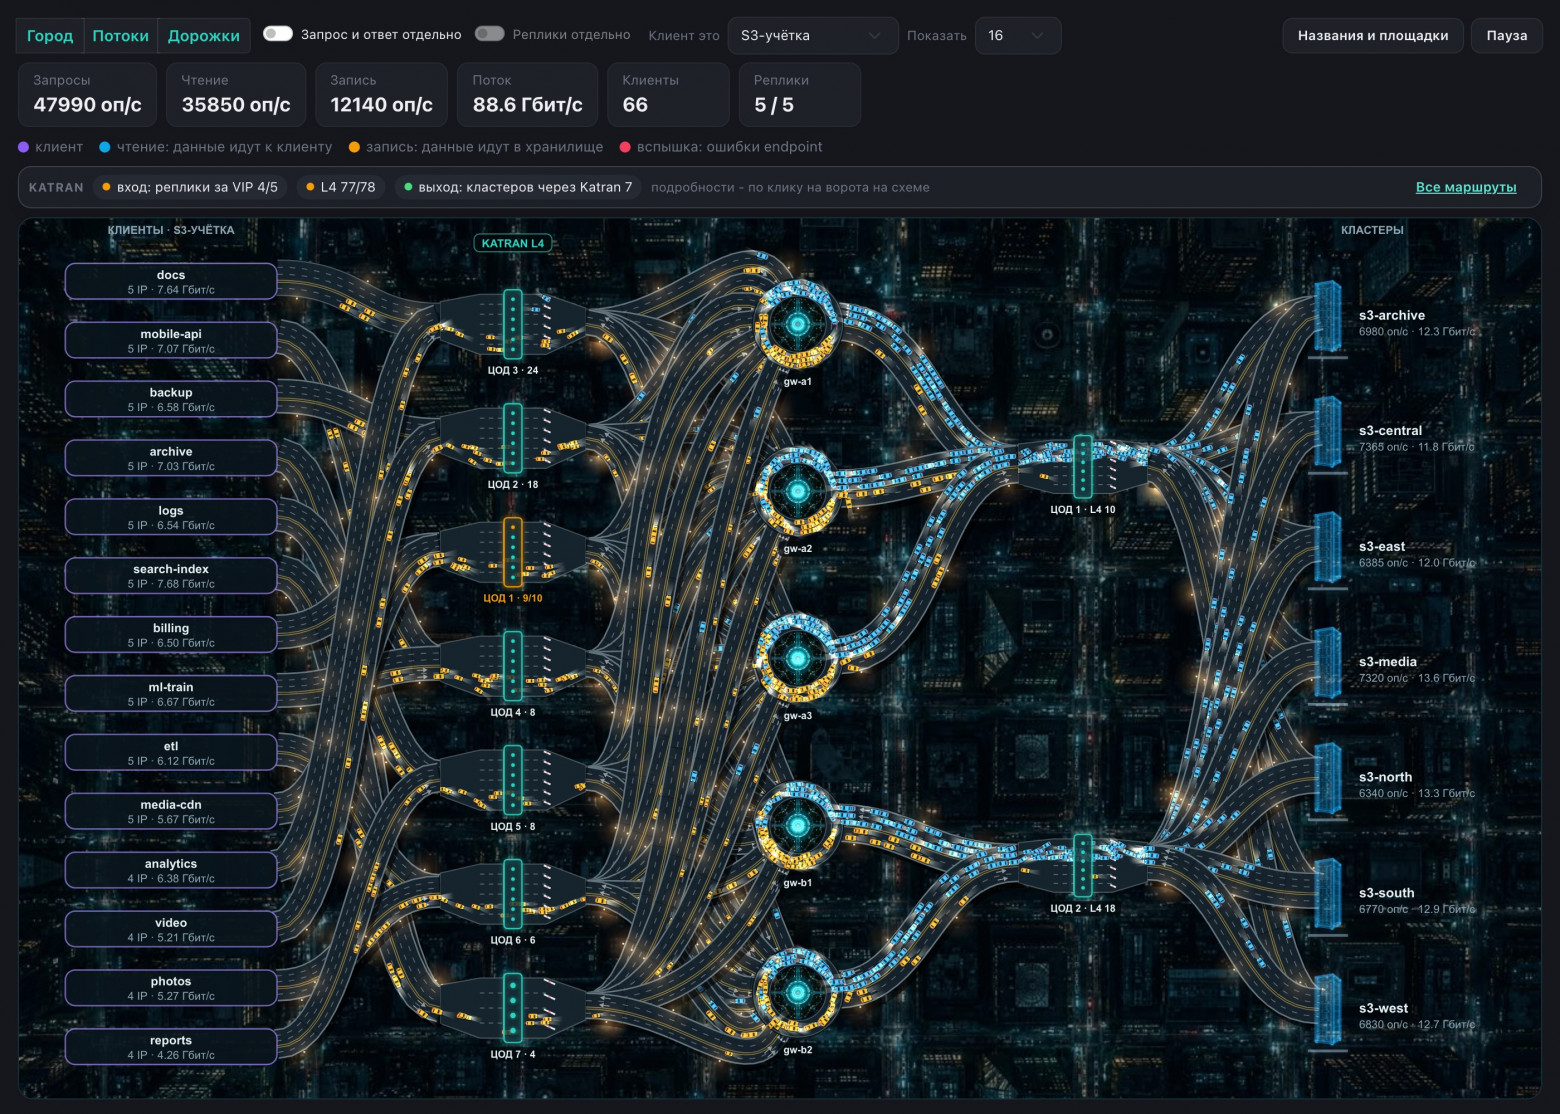Toggle 'Запрос и ответ отдельно' switch
Viewport: 1560px width, 1114px height.
(x=278, y=34)
